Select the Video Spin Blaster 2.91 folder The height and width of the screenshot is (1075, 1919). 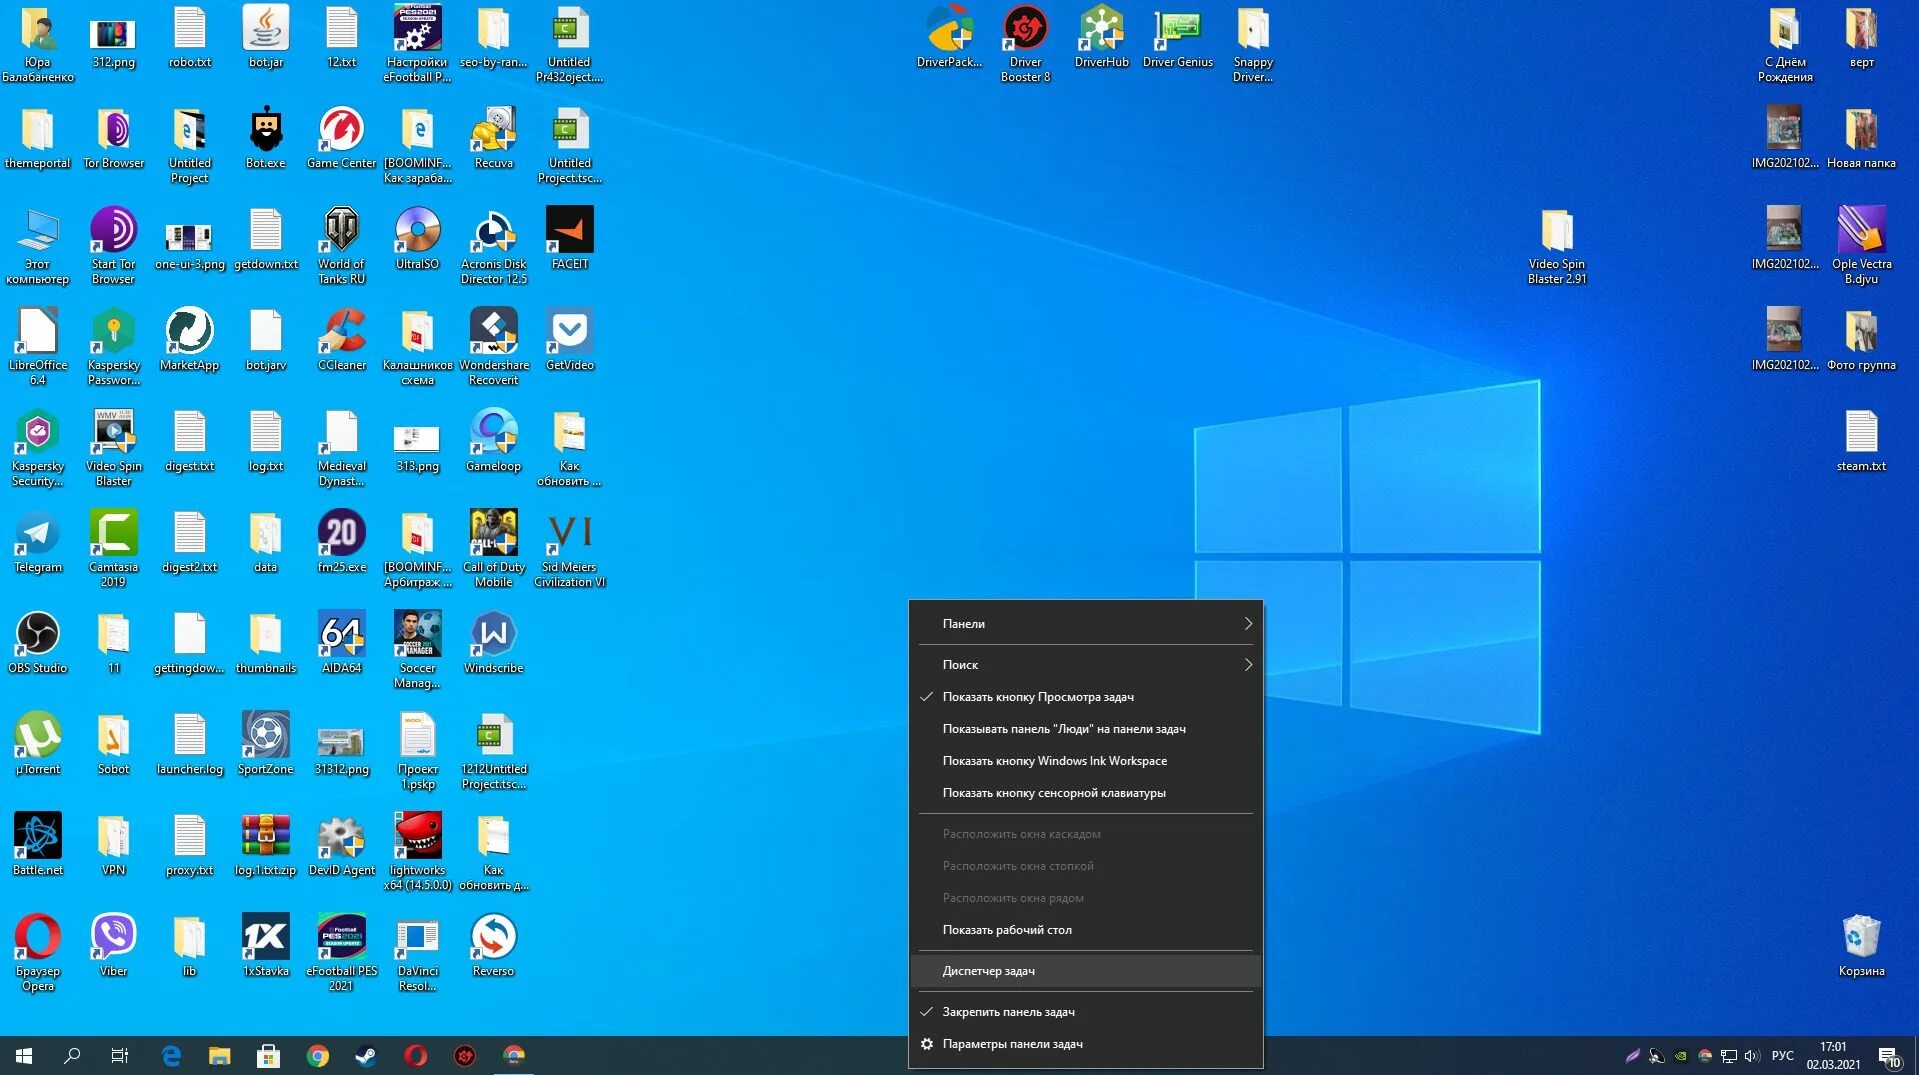coord(1556,245)
